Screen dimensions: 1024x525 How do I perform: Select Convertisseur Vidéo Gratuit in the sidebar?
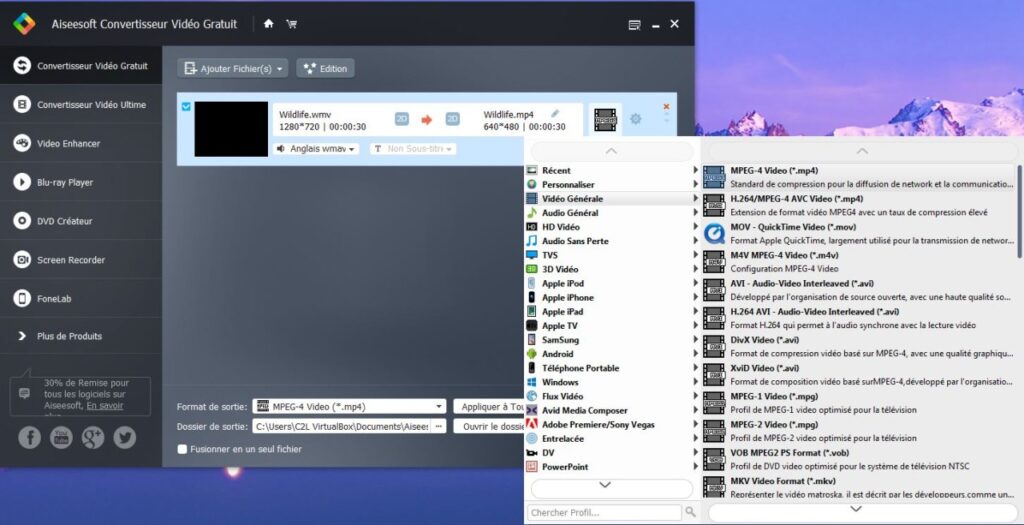tap(81, 65)
